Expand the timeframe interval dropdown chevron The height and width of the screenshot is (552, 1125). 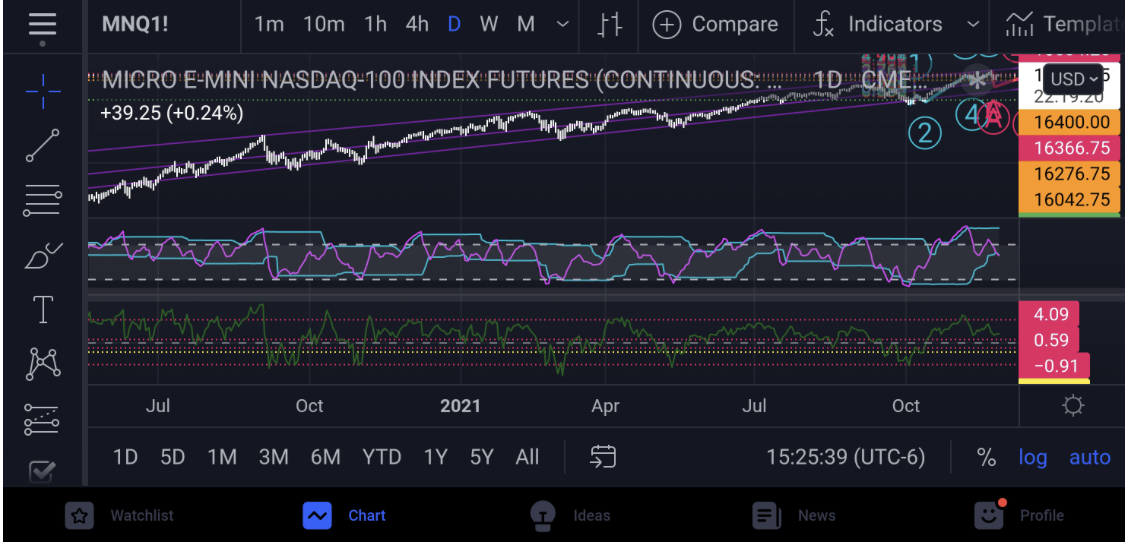point(563,25)
